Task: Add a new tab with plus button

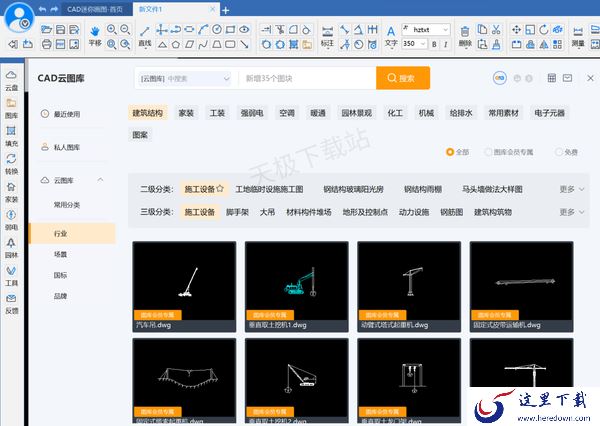Action: (x=226, y=10)
